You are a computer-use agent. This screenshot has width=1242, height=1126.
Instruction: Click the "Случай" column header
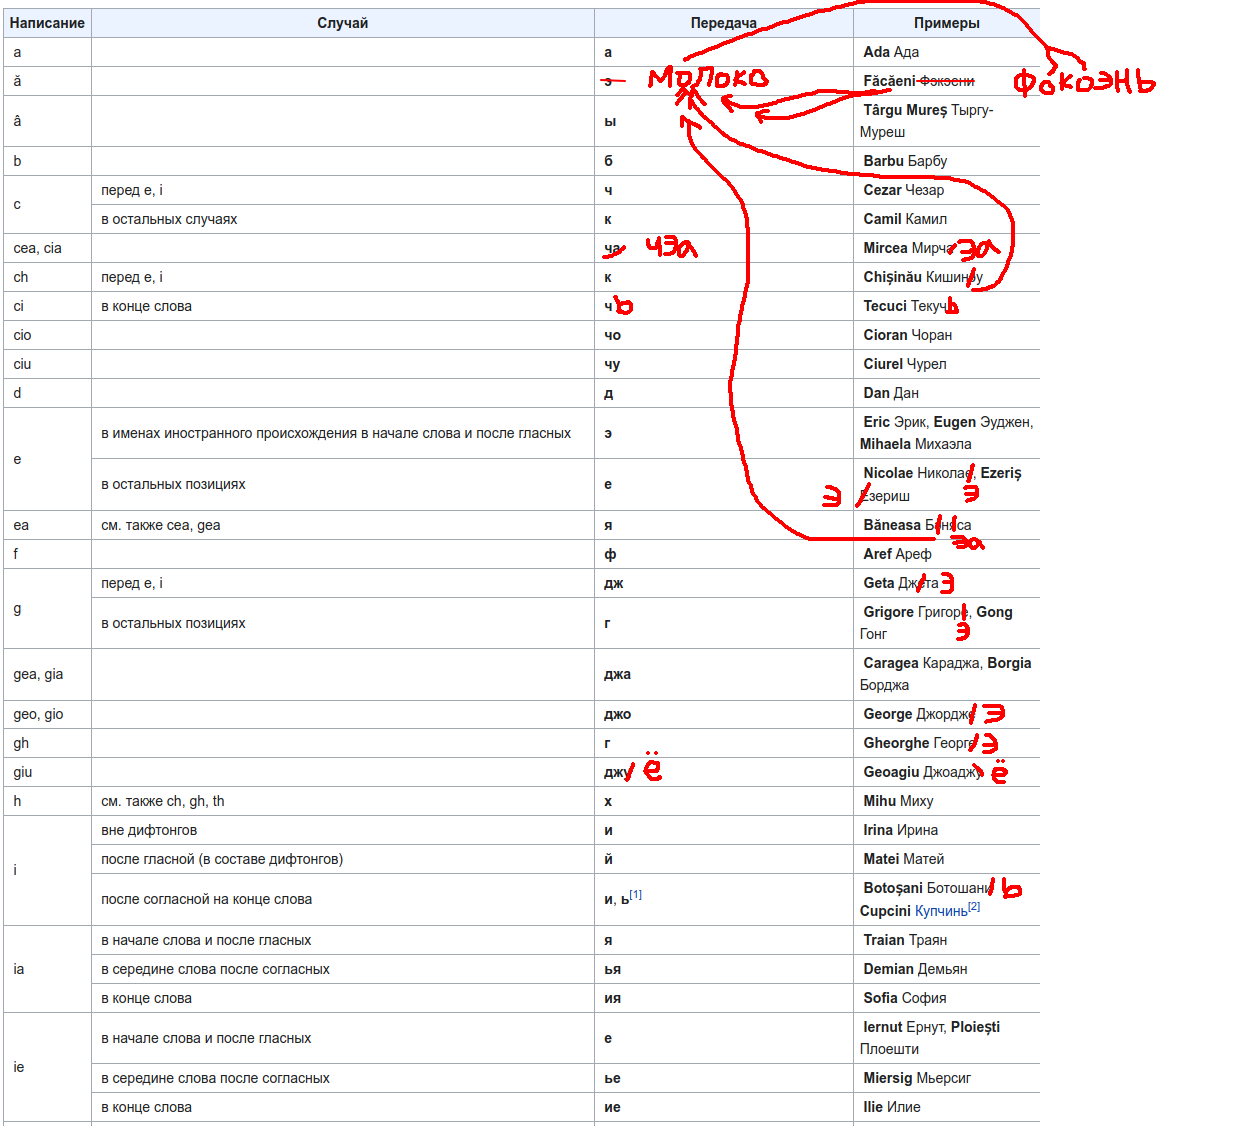(x=342, y=23)
